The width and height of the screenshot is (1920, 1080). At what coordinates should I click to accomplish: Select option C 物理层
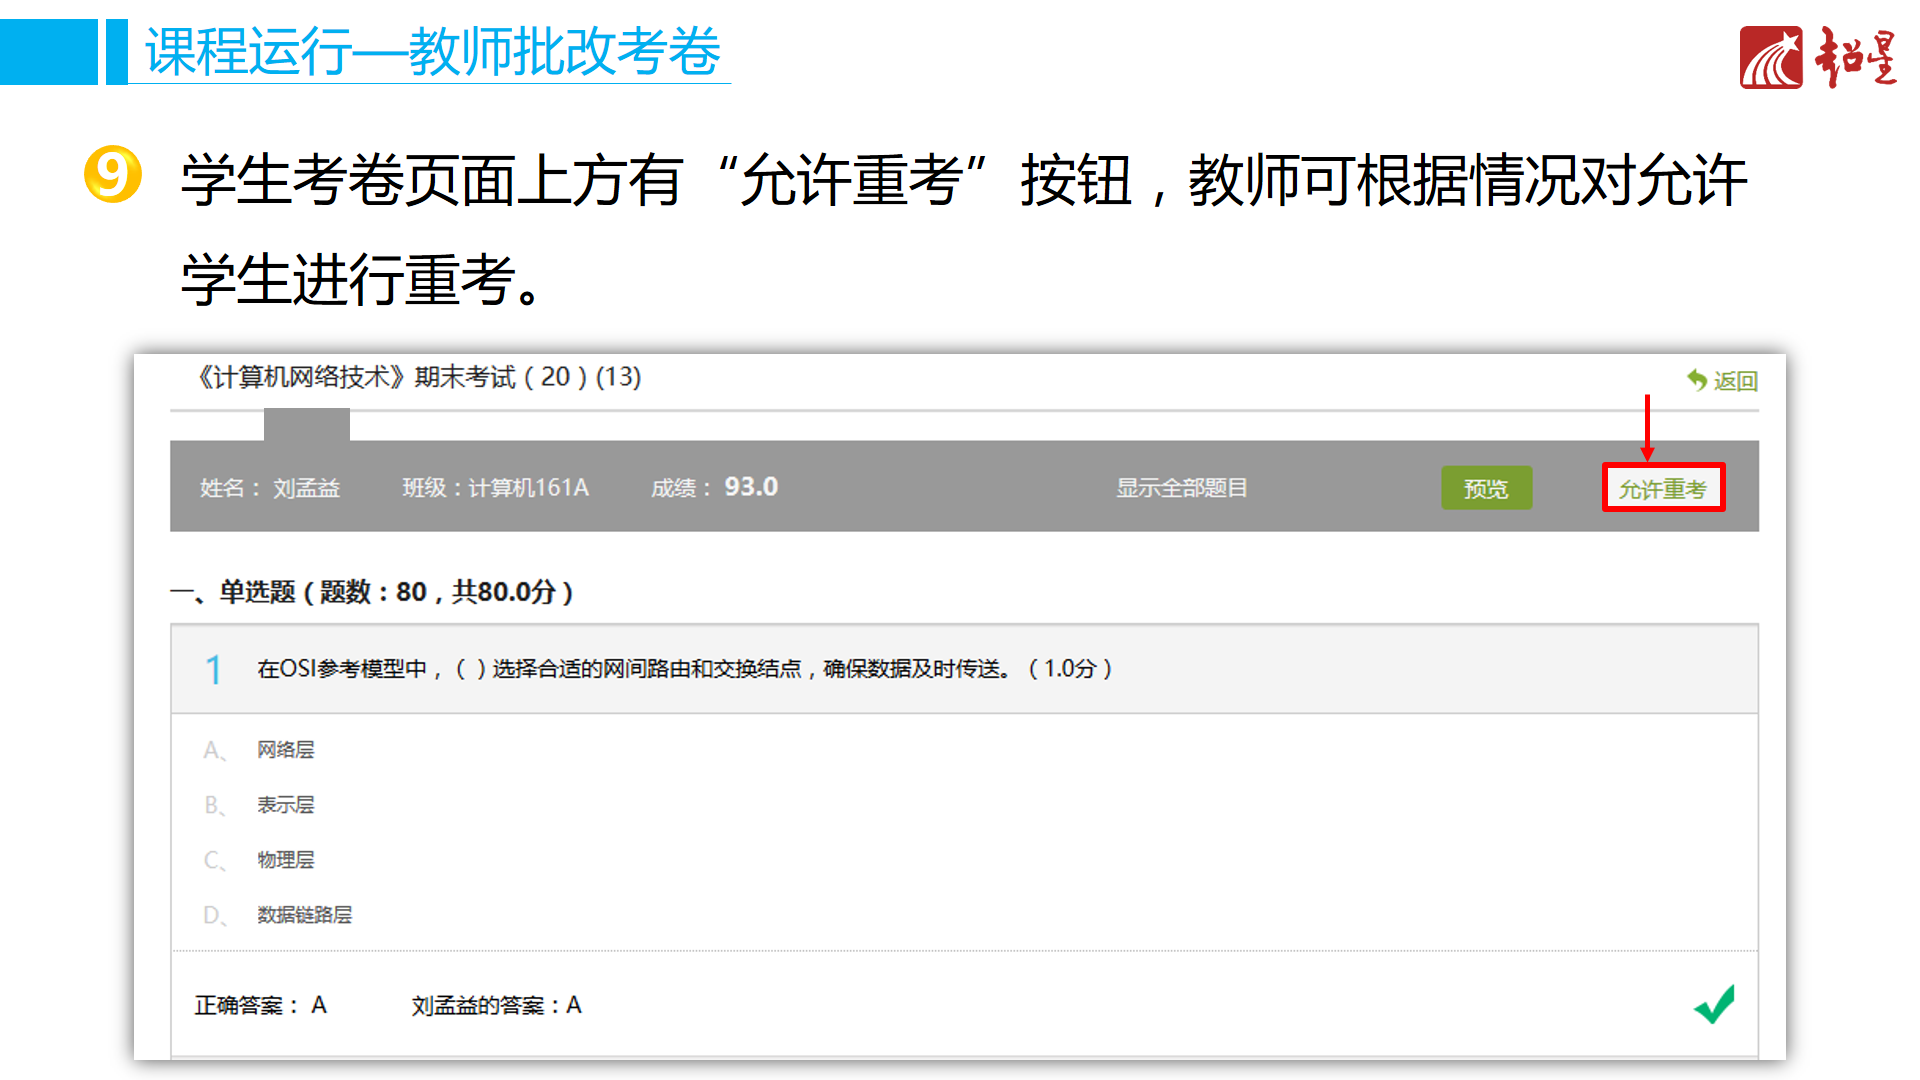click(x=285, y=860)
